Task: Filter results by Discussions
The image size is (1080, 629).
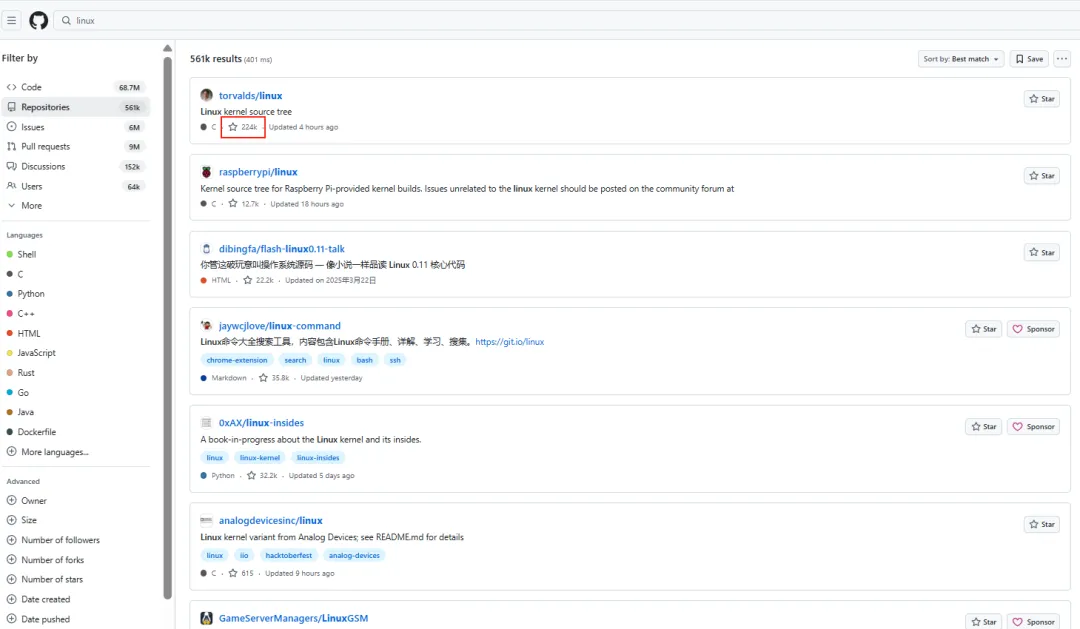Action: click(x=76, y=167)
